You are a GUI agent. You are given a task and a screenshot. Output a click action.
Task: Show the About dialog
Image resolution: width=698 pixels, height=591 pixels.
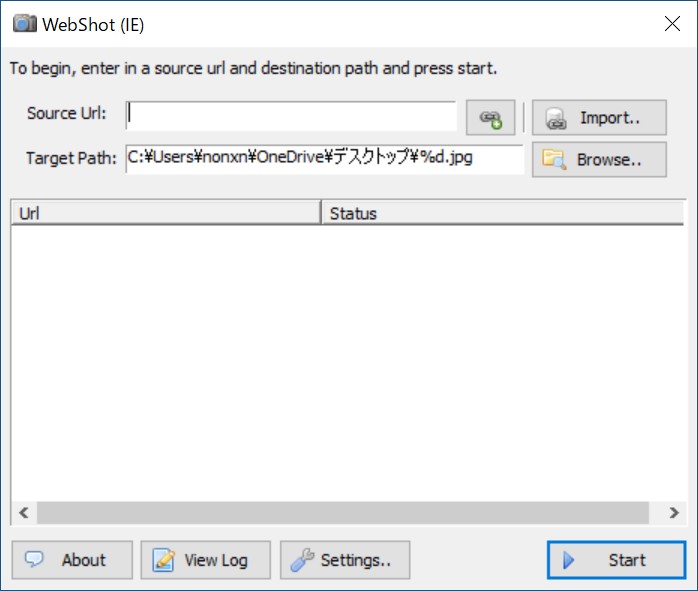[72, 560]
